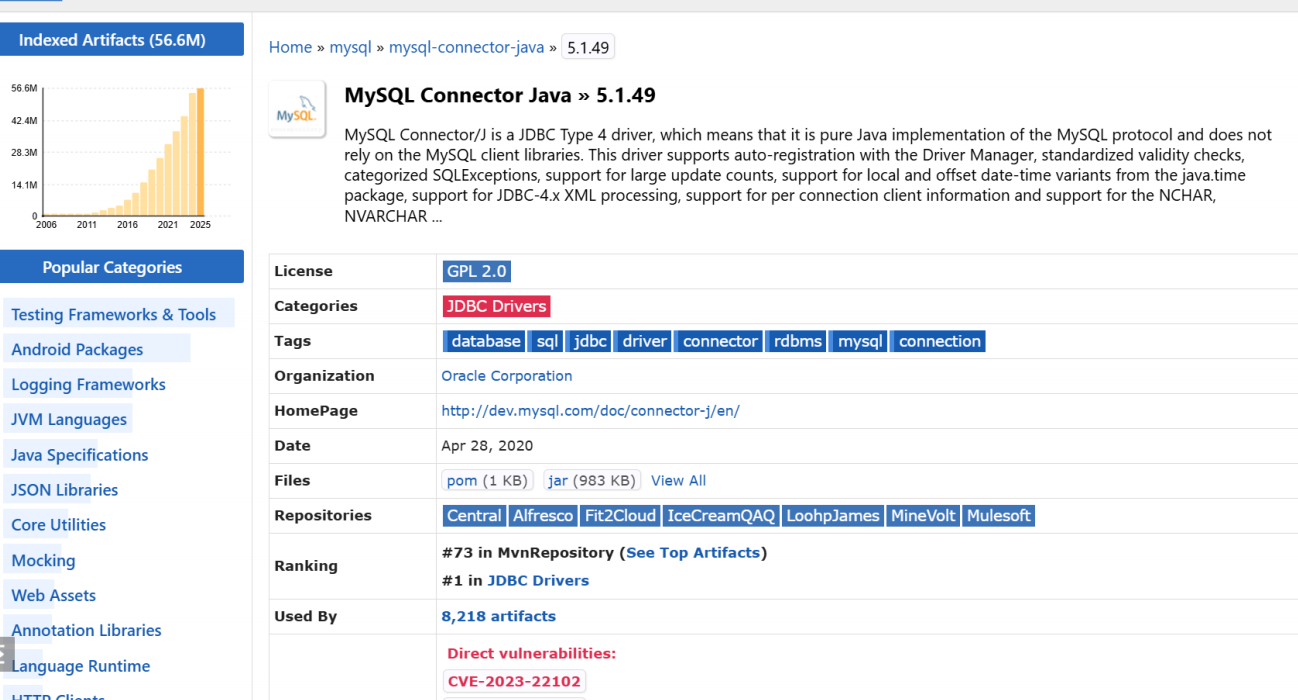Open the Web Assets category
The image size is (1298, 700).
pos(53,595)
